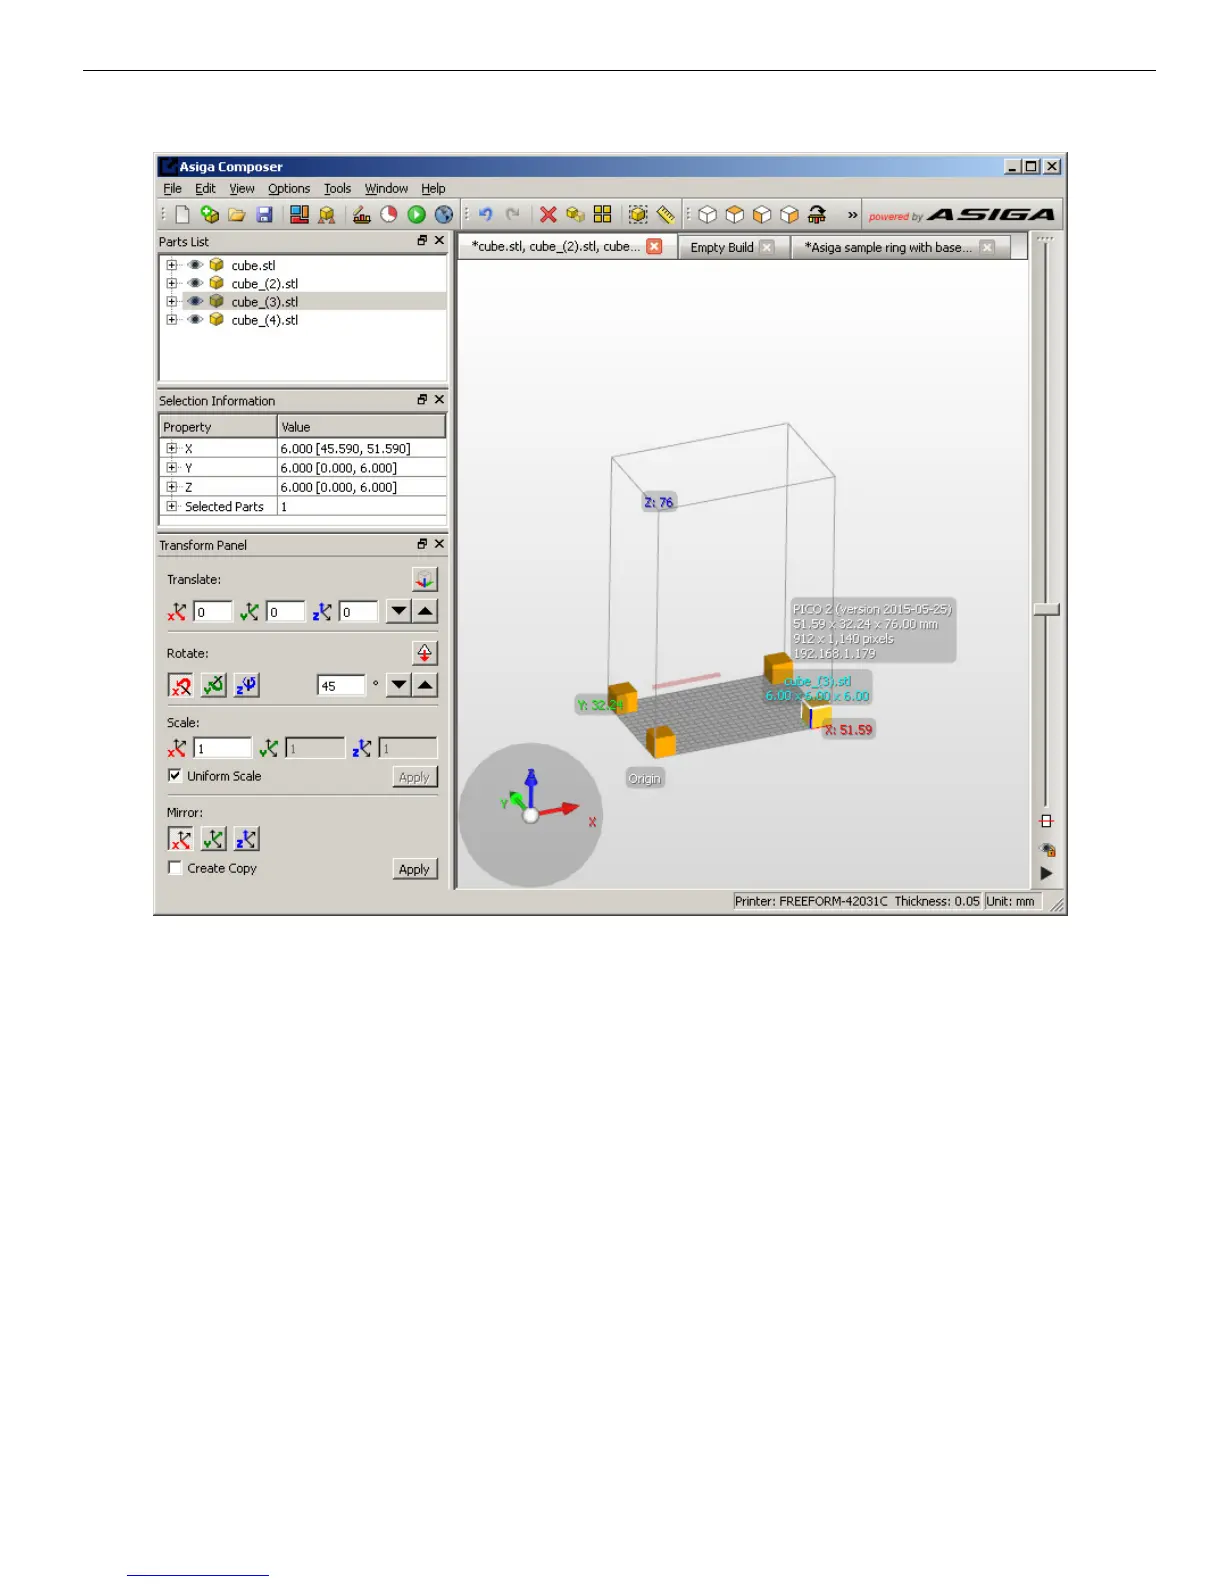Click the Rotate increase up-arrow button

425,685
